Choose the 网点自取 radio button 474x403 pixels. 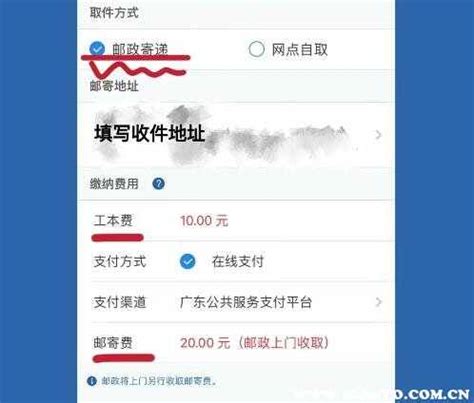click(256, 49)
